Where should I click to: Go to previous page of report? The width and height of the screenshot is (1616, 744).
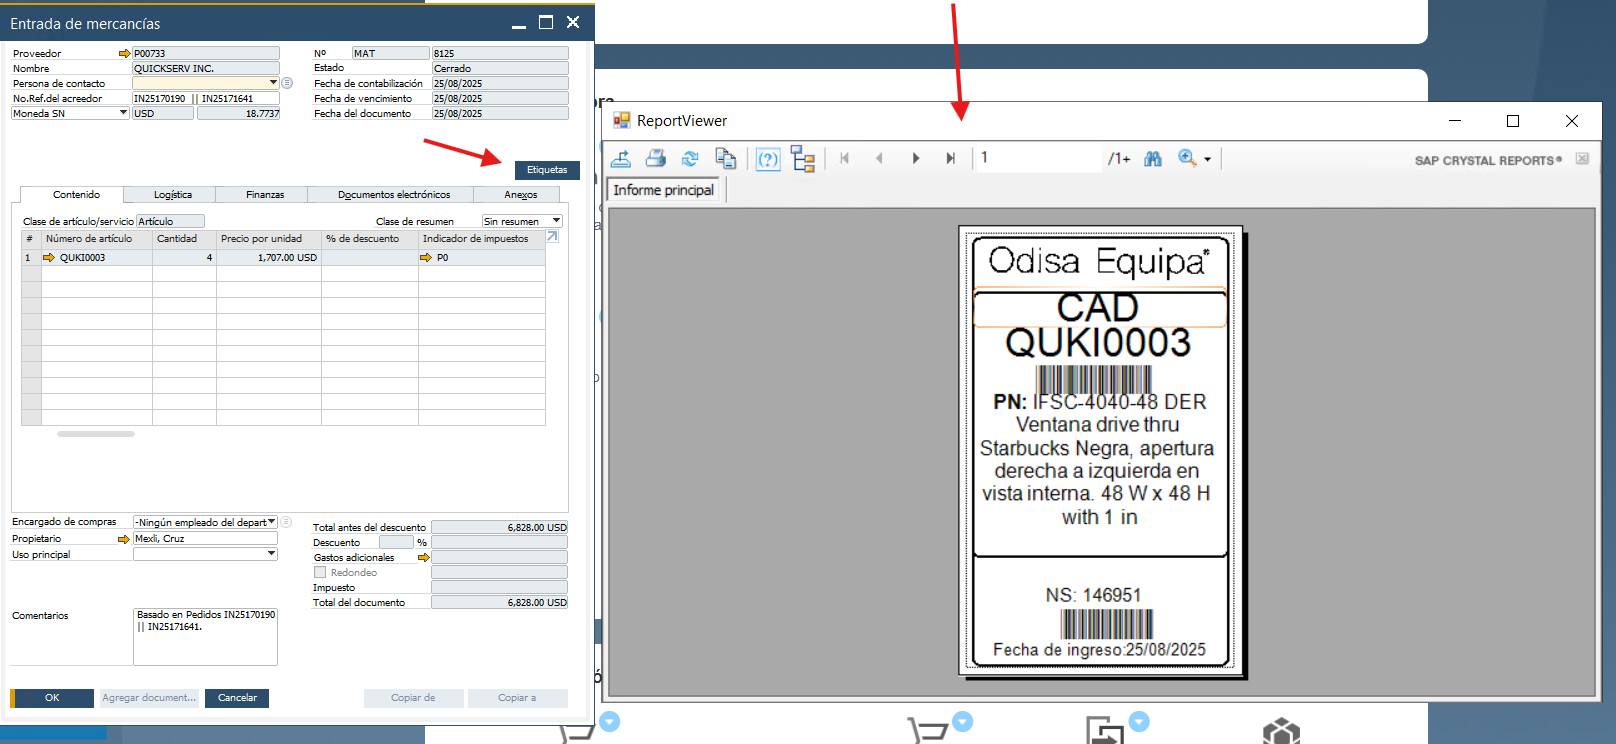coord(880,158)
